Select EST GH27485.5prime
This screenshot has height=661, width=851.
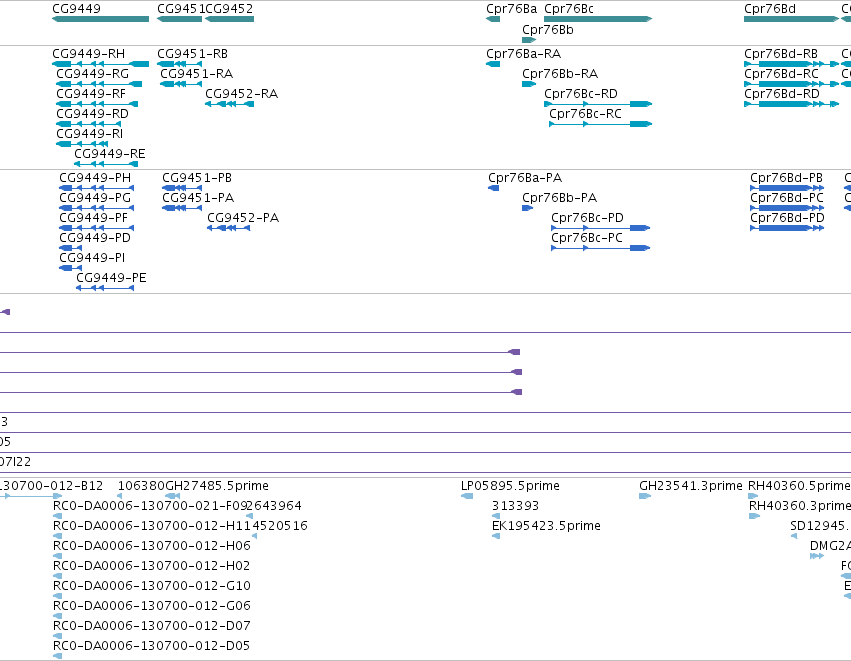(x=217, y=486)
